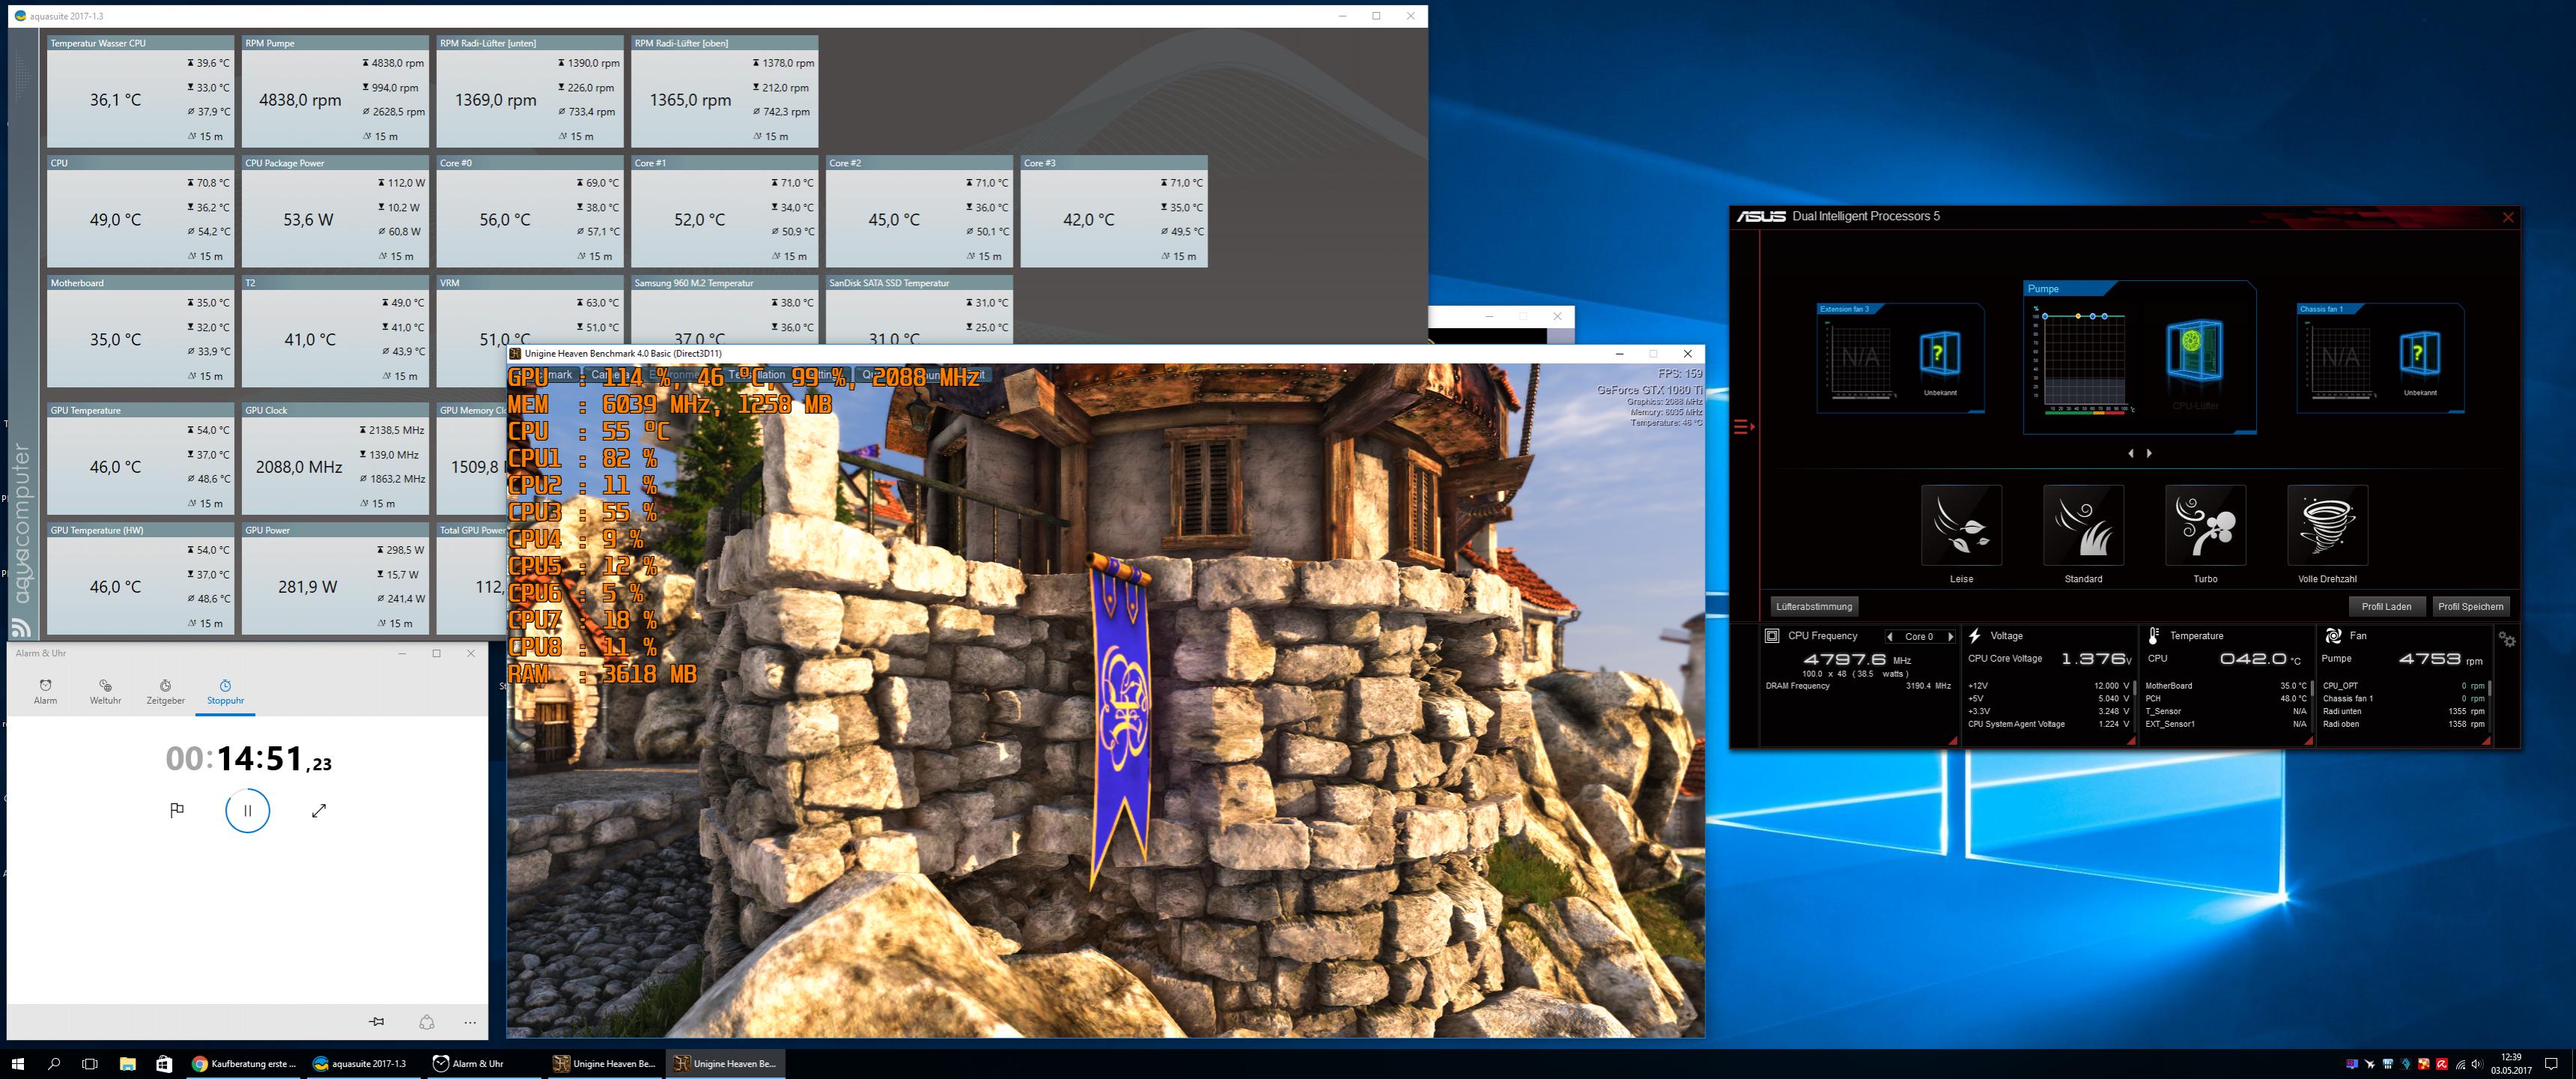Click the Profil Speichern button

tap(2470, 606)
